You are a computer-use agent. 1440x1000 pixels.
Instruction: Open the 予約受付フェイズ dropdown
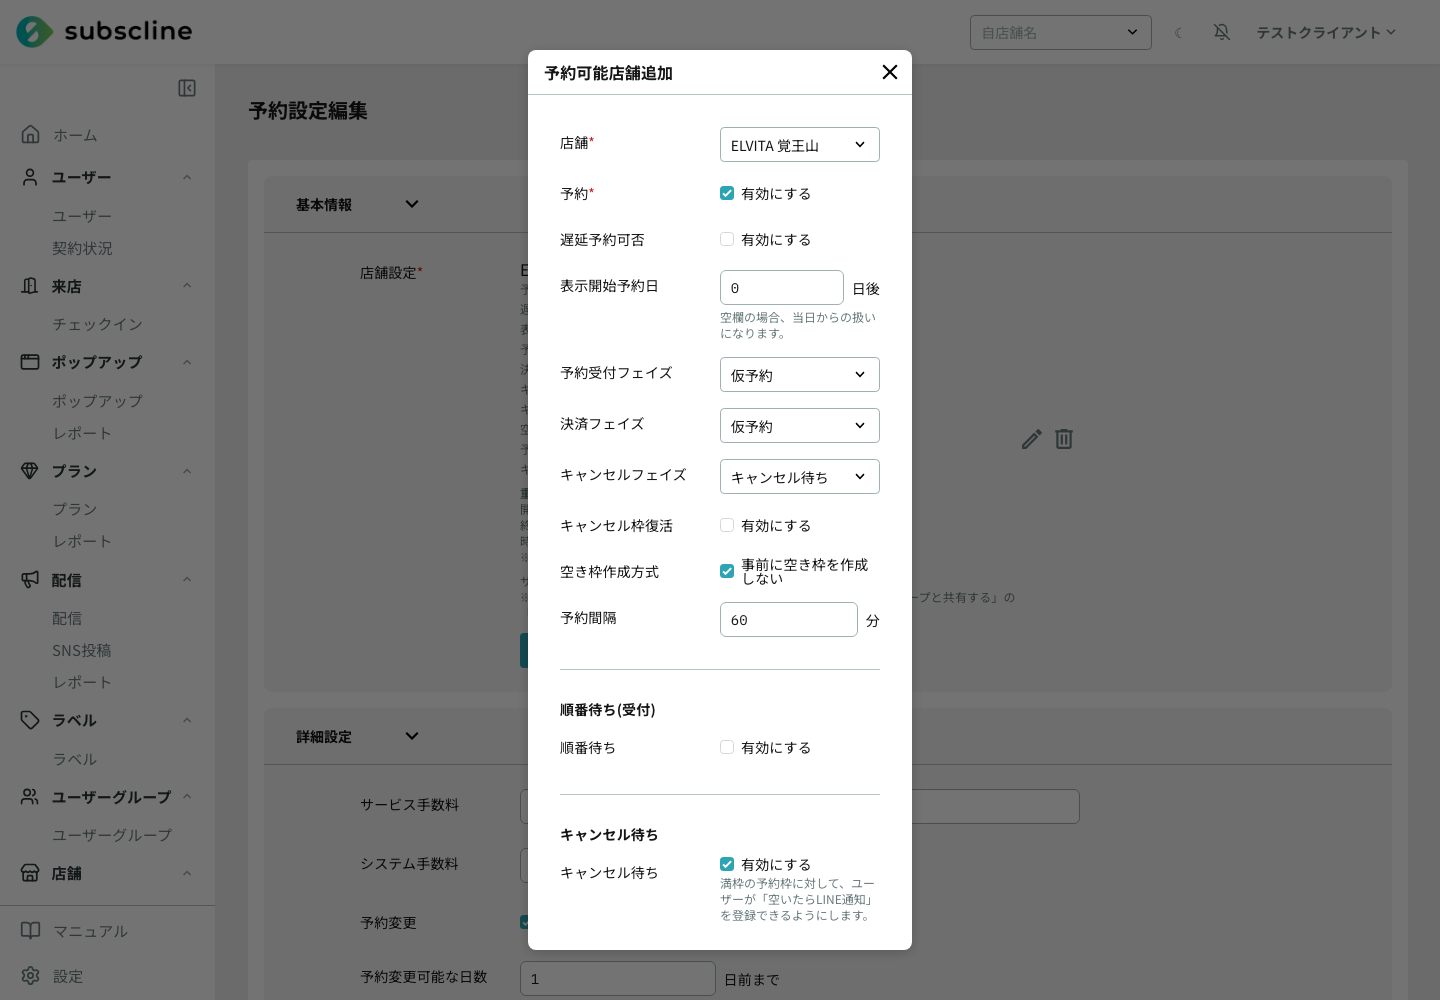pyautogui.click(x=800, y=375)
